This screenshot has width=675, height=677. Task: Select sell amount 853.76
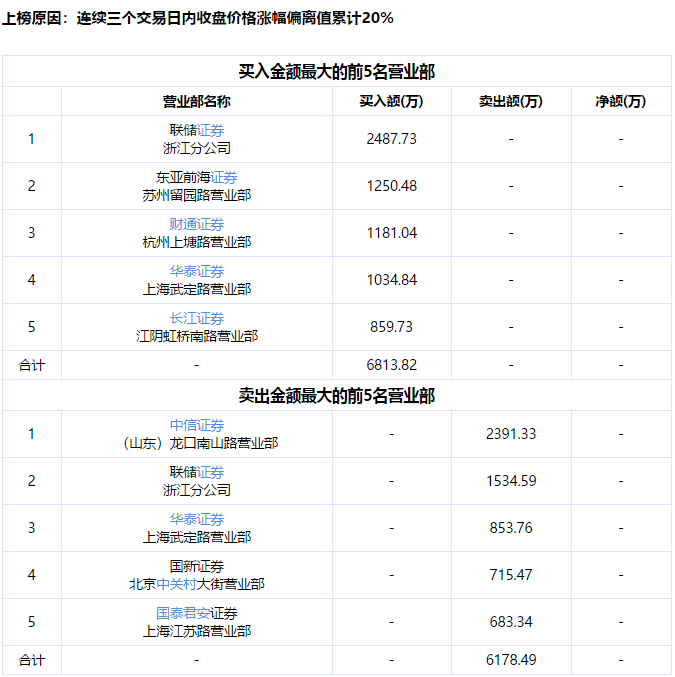click(x=511, y=528)
